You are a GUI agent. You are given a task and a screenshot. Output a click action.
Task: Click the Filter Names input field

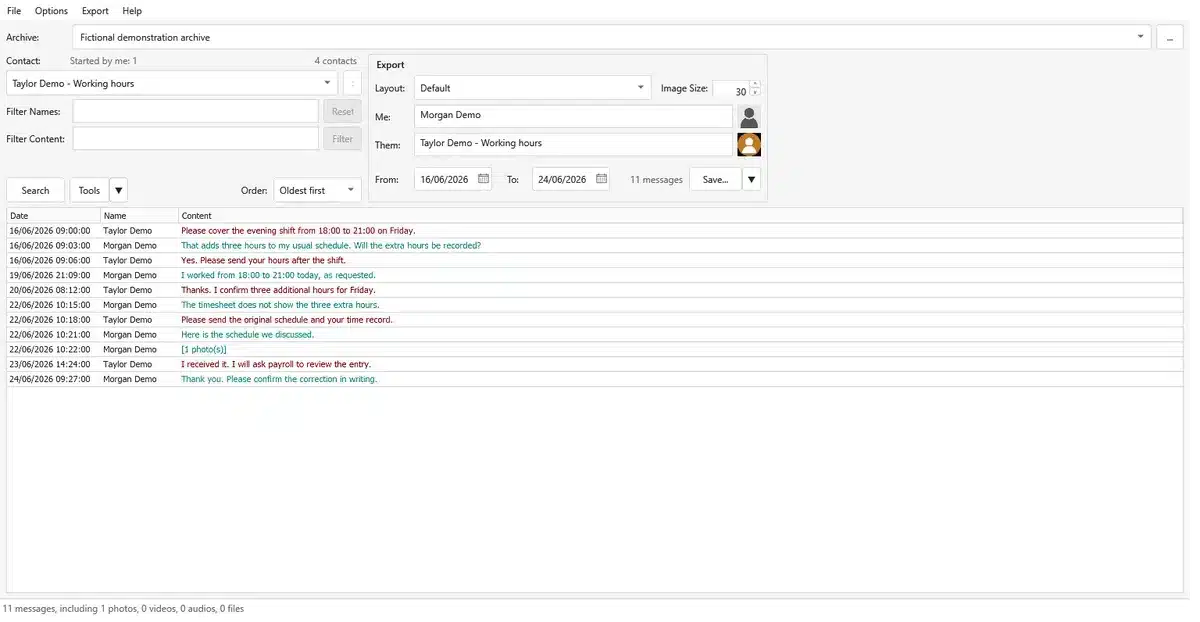pos(196,112)
